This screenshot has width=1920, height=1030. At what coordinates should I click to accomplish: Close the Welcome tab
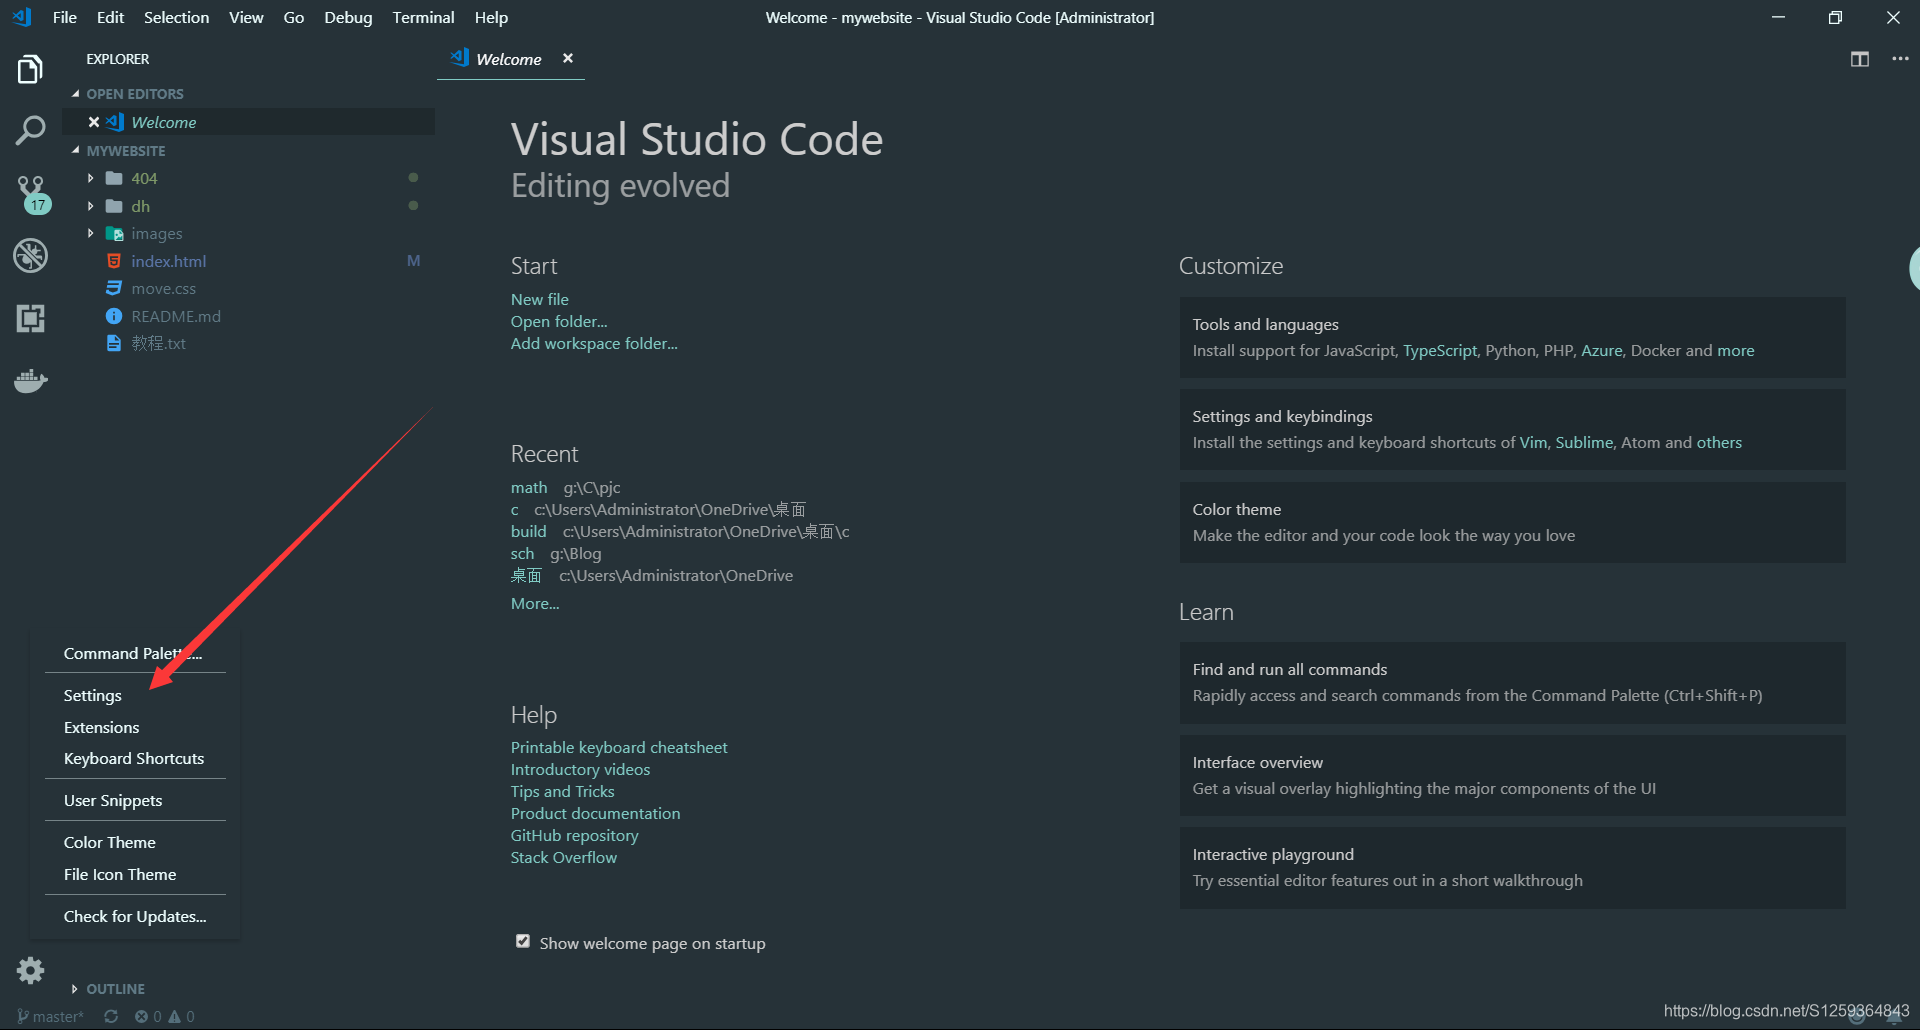coord(568,58)
